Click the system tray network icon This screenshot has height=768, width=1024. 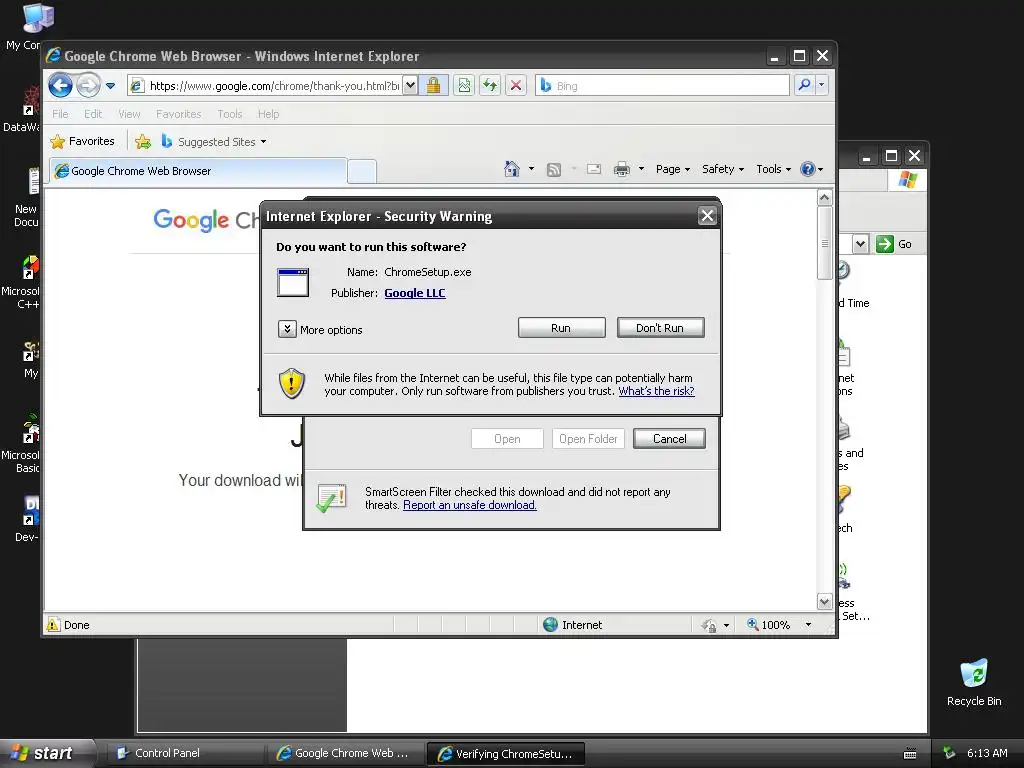pos(949,753)
